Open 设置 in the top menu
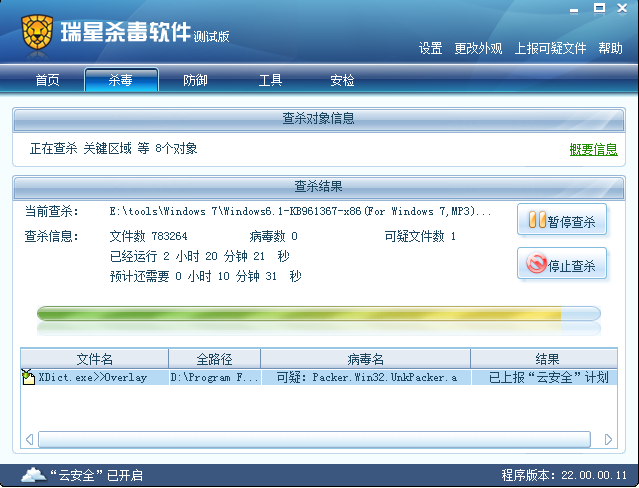Screen dimensions: 639x488 [431, 49]
